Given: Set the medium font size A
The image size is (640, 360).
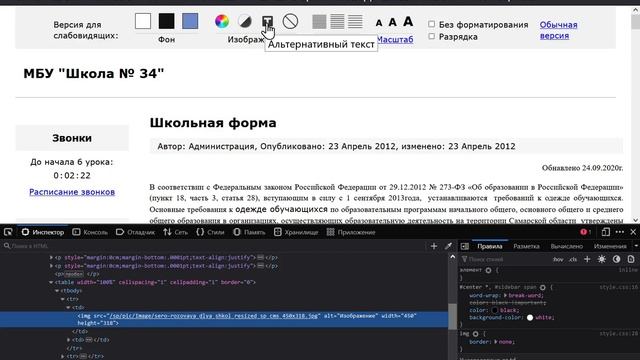Looking at the screenshot, I should pos(393,22).
